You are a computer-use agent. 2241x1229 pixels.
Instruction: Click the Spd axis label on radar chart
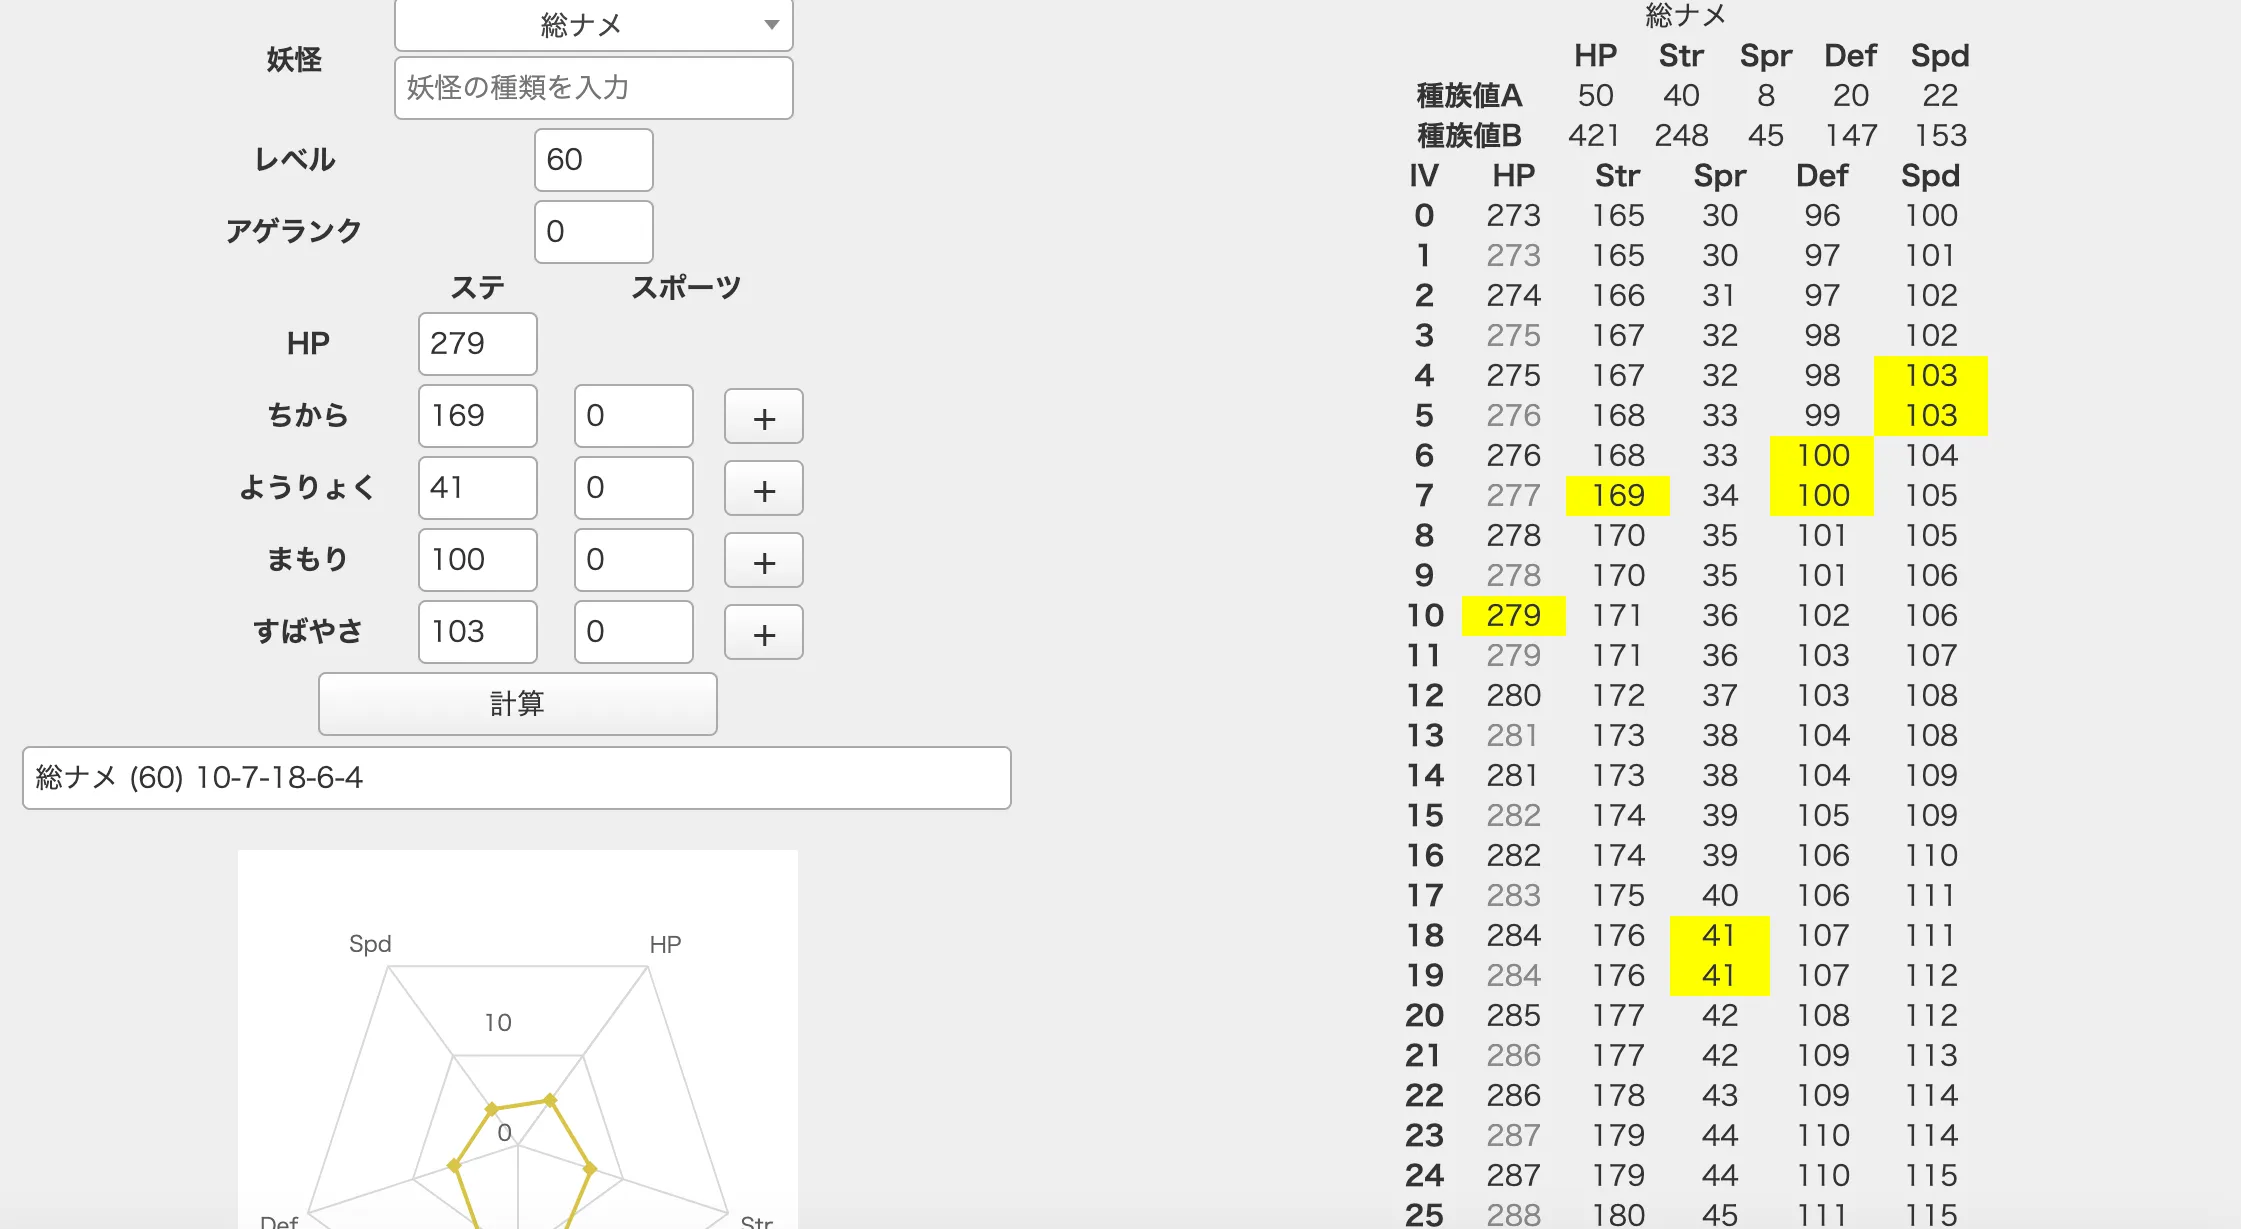tap(370, 944)
